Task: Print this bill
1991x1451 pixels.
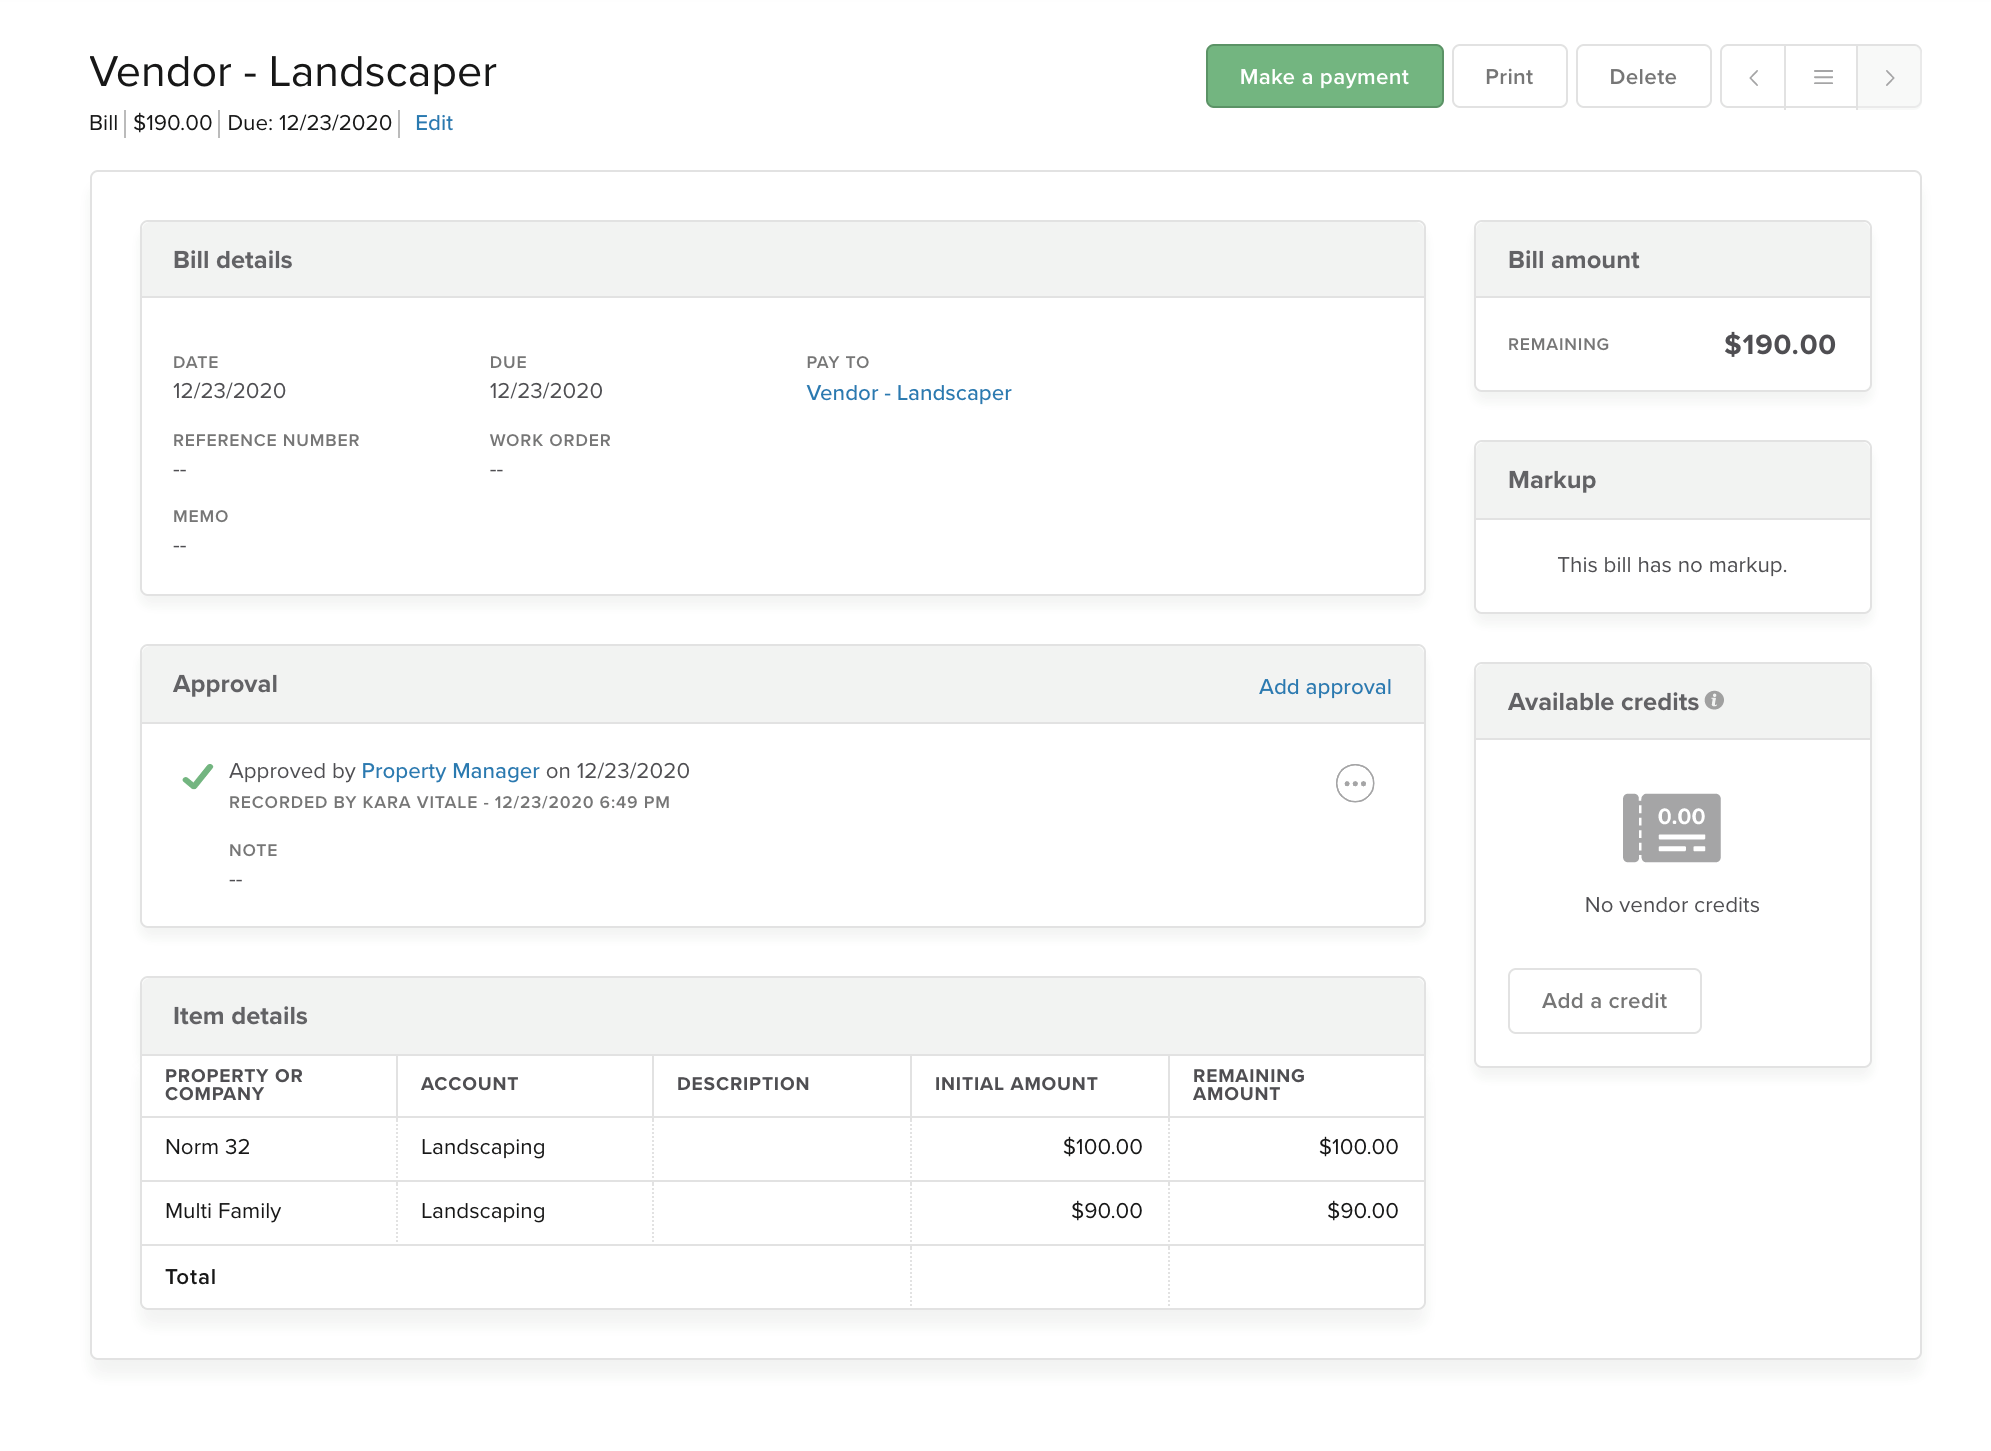Action: click(1508, 76)
